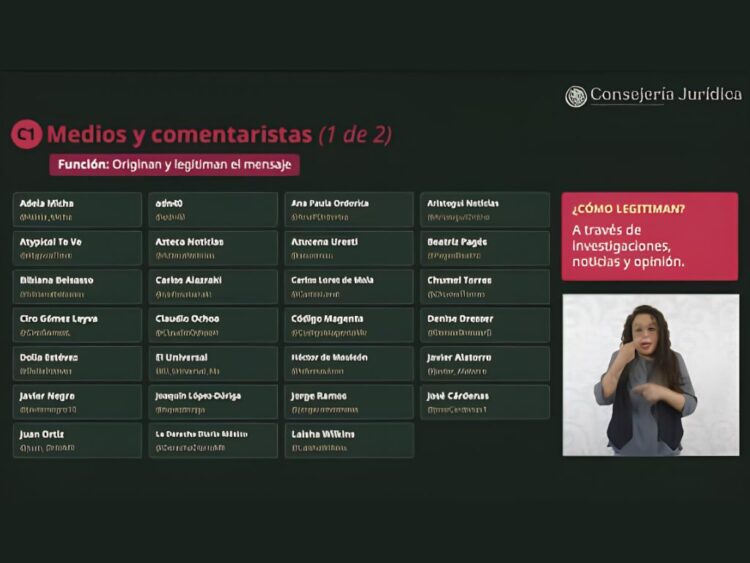
Task: Select the Ciro Gómez Leyva card
Action: click(77, 325)
